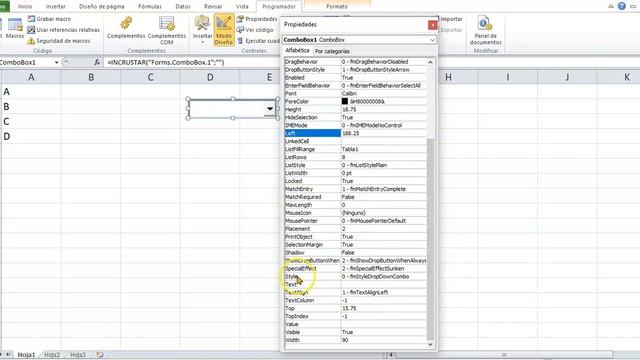Select Hoja2 sheet tab
Viewport: 640px width, 360px height.
pos(52,355)
